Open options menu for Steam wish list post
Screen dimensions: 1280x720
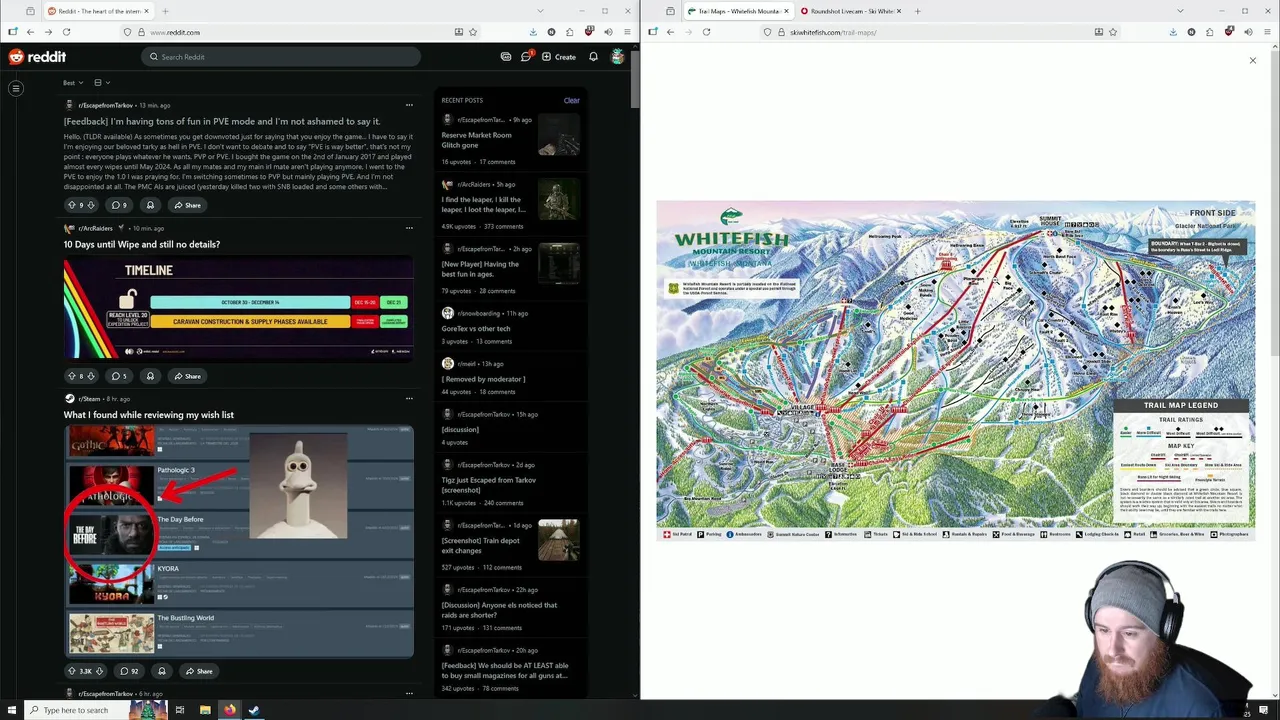[x=409, y=399]
